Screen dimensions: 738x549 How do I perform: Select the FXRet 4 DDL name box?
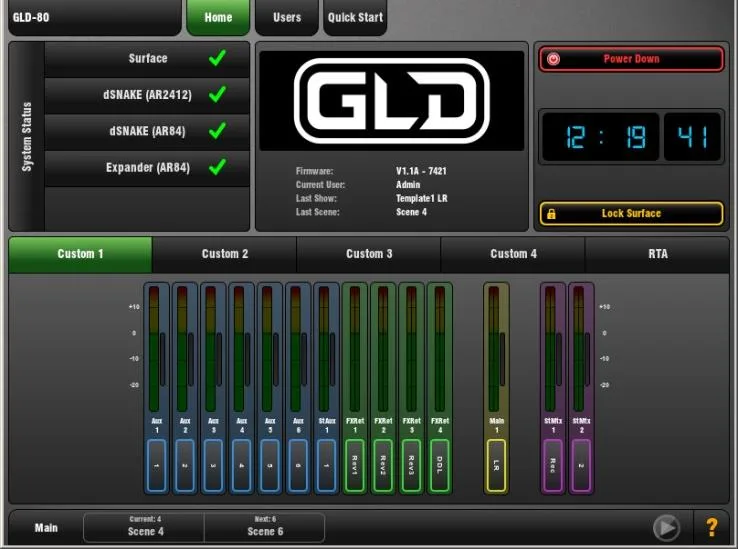[440, 466]
